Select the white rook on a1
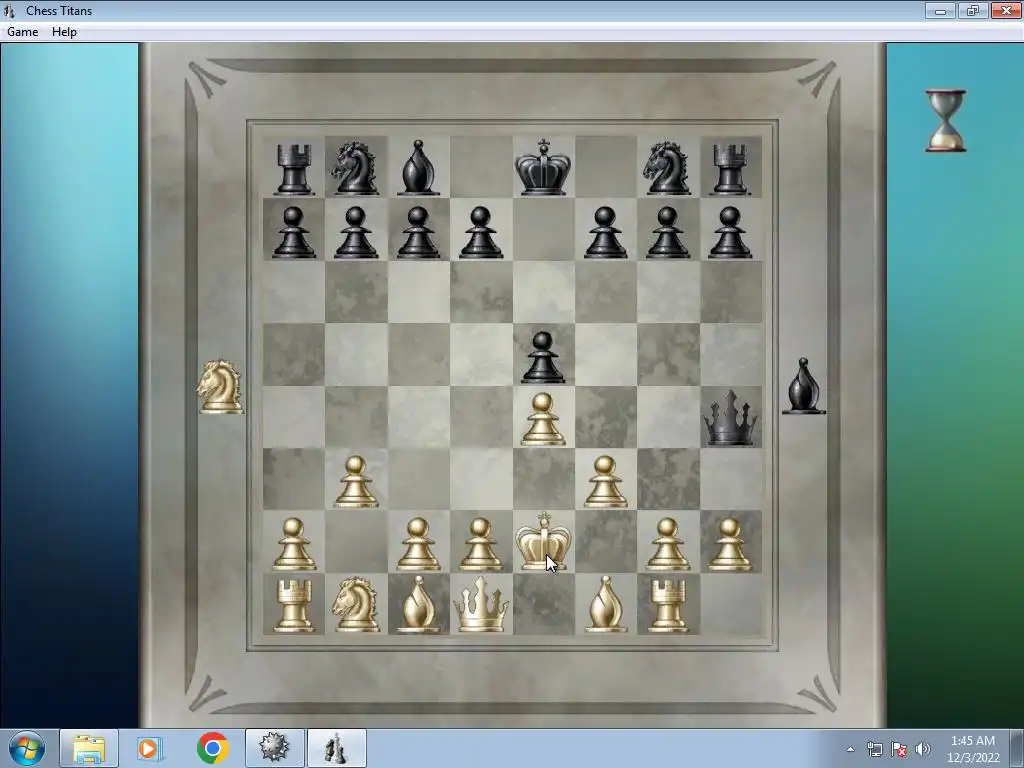1024x768 pixels. point(293,606)
